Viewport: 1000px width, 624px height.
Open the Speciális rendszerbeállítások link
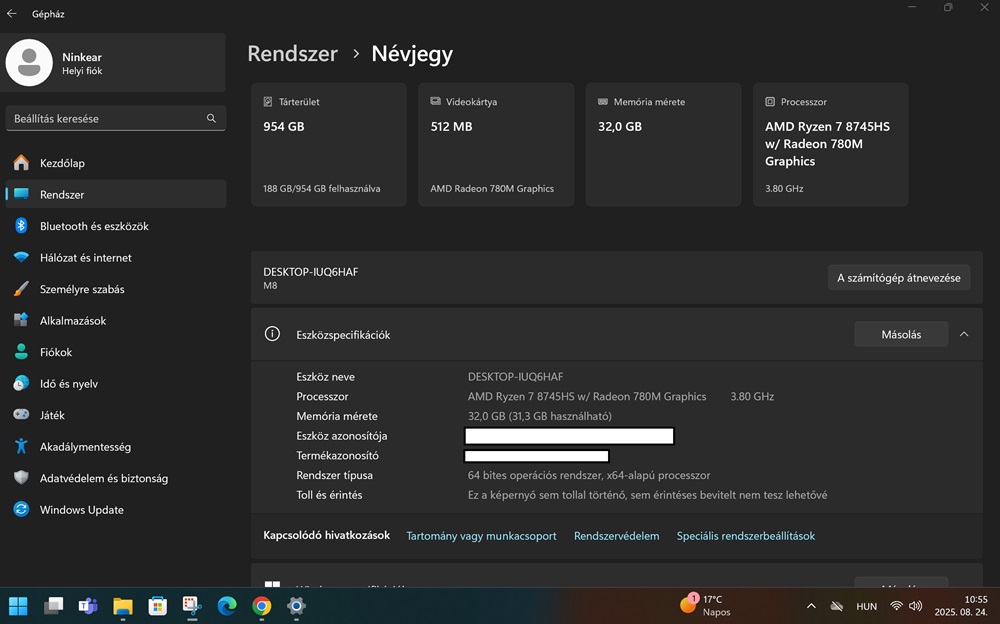pos(745,536)
